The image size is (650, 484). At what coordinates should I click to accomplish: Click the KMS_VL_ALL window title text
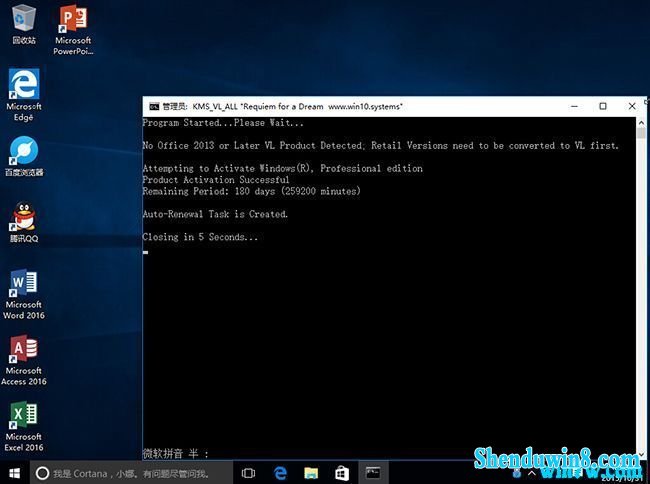[282, 106]
